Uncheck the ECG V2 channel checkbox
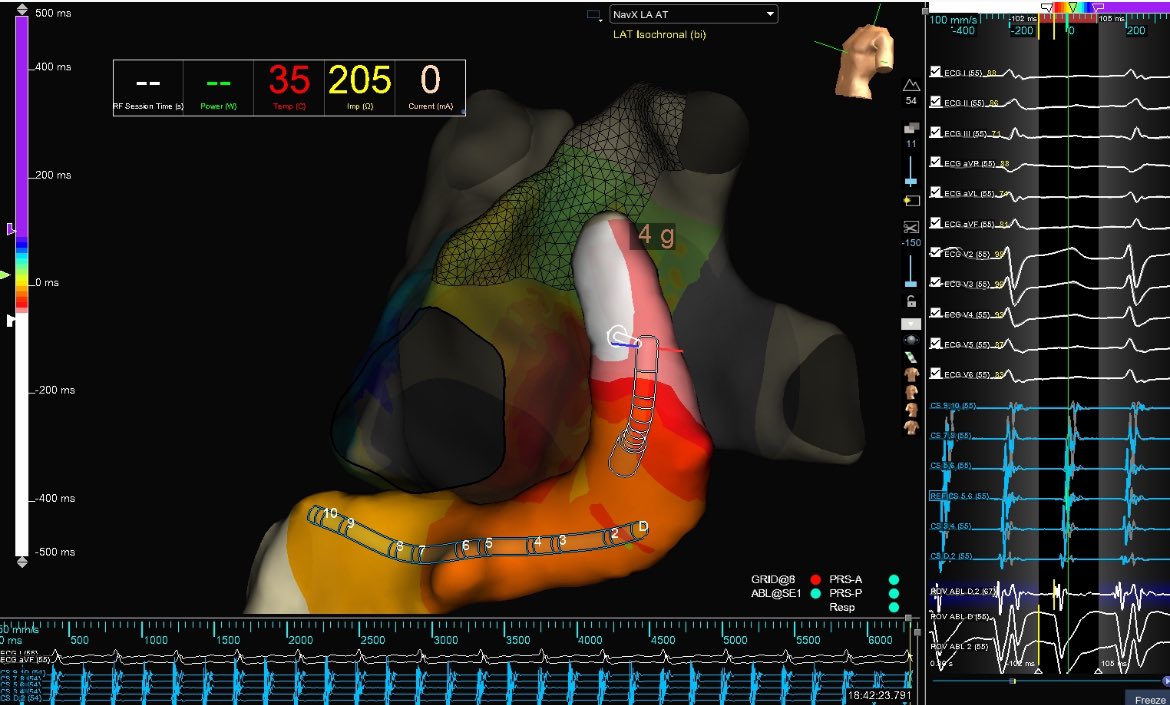 point(935,253)
